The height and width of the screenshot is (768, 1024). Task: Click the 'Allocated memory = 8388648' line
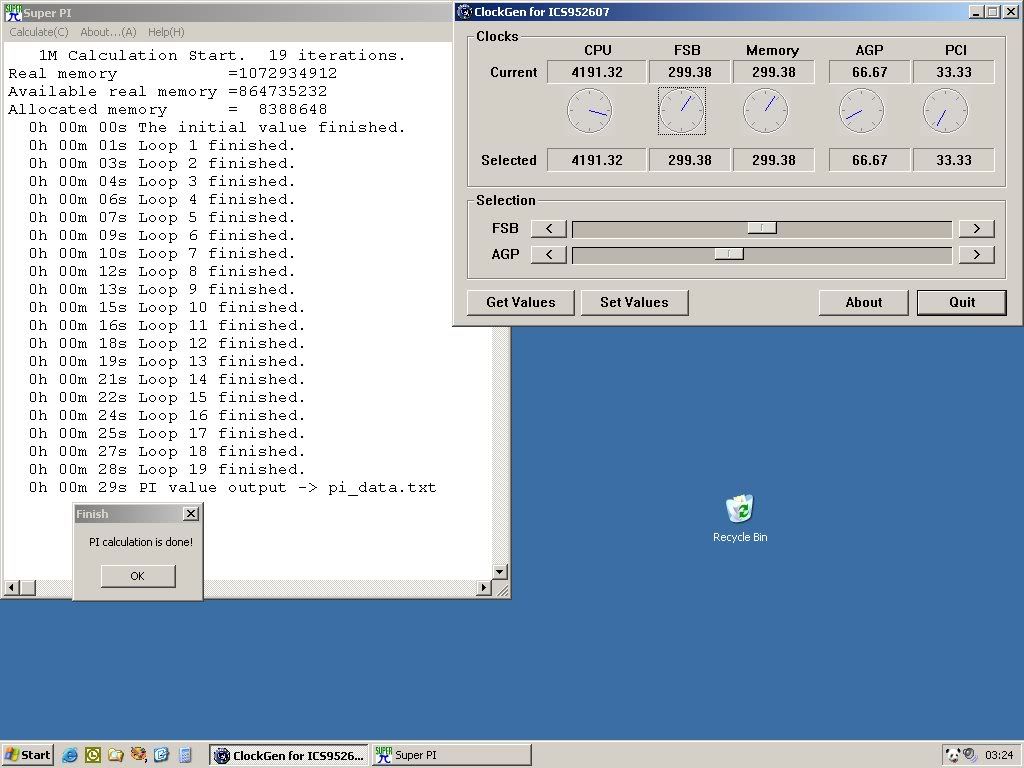(167, 110)
